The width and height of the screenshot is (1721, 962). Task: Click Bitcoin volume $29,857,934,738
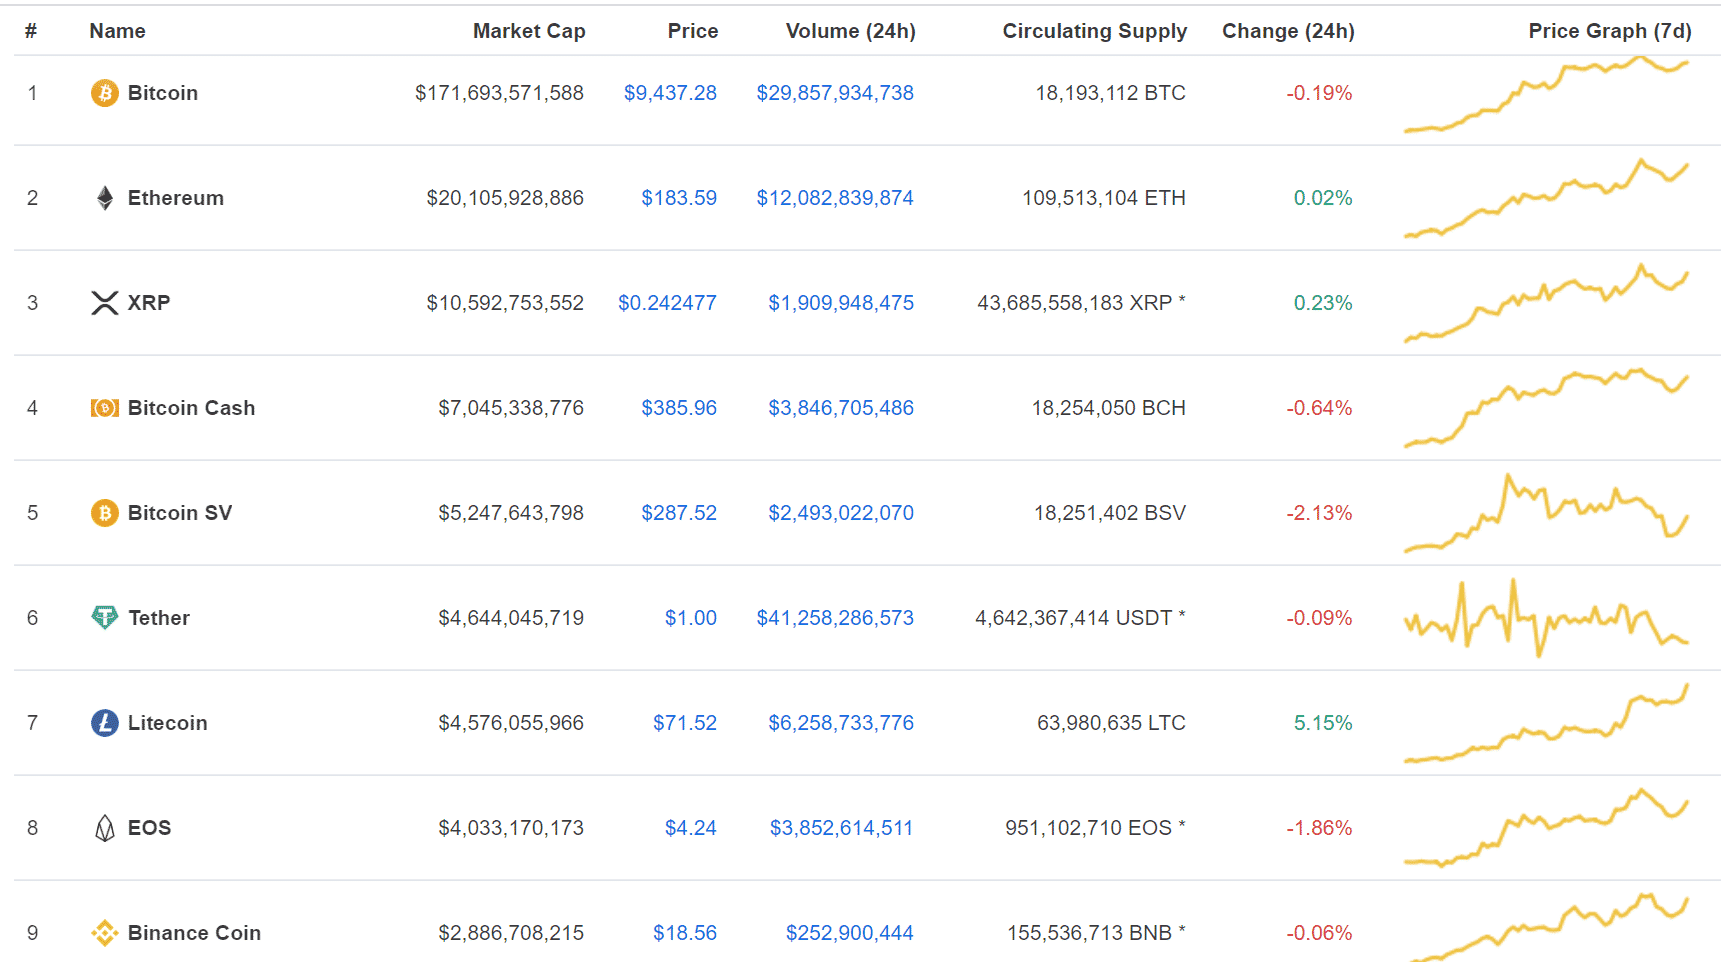(x=835, y=93)
